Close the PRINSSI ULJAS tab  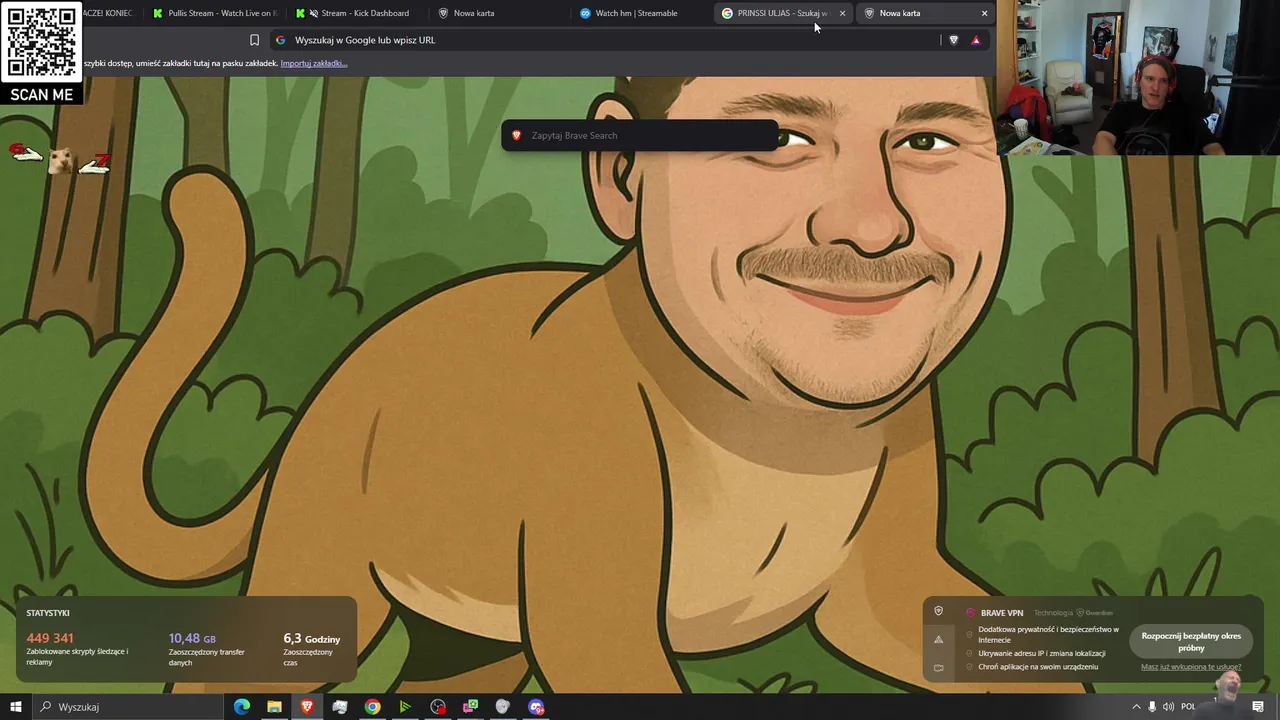point(842,13)
